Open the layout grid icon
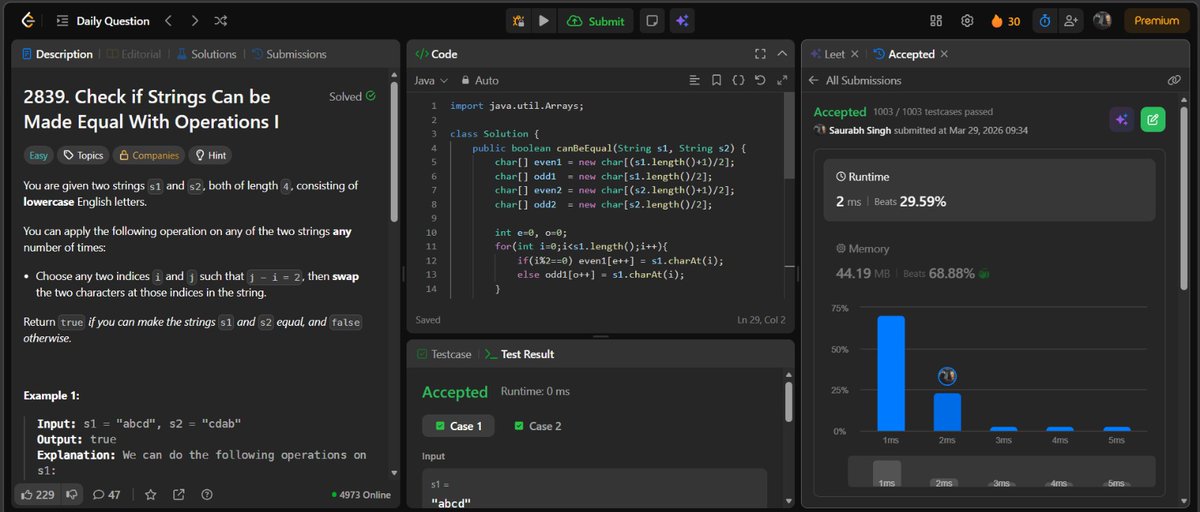This screenshot has height=512, width=1200. (x=936, y=20)
